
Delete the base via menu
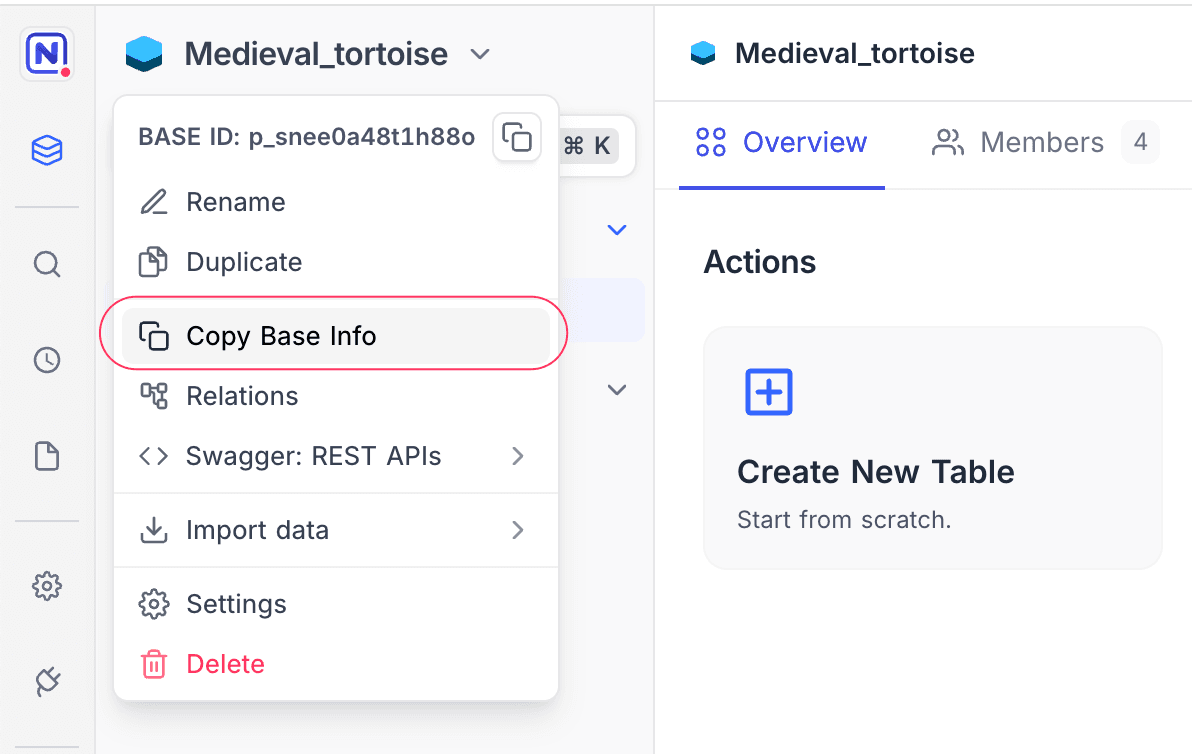click(225, 664)
